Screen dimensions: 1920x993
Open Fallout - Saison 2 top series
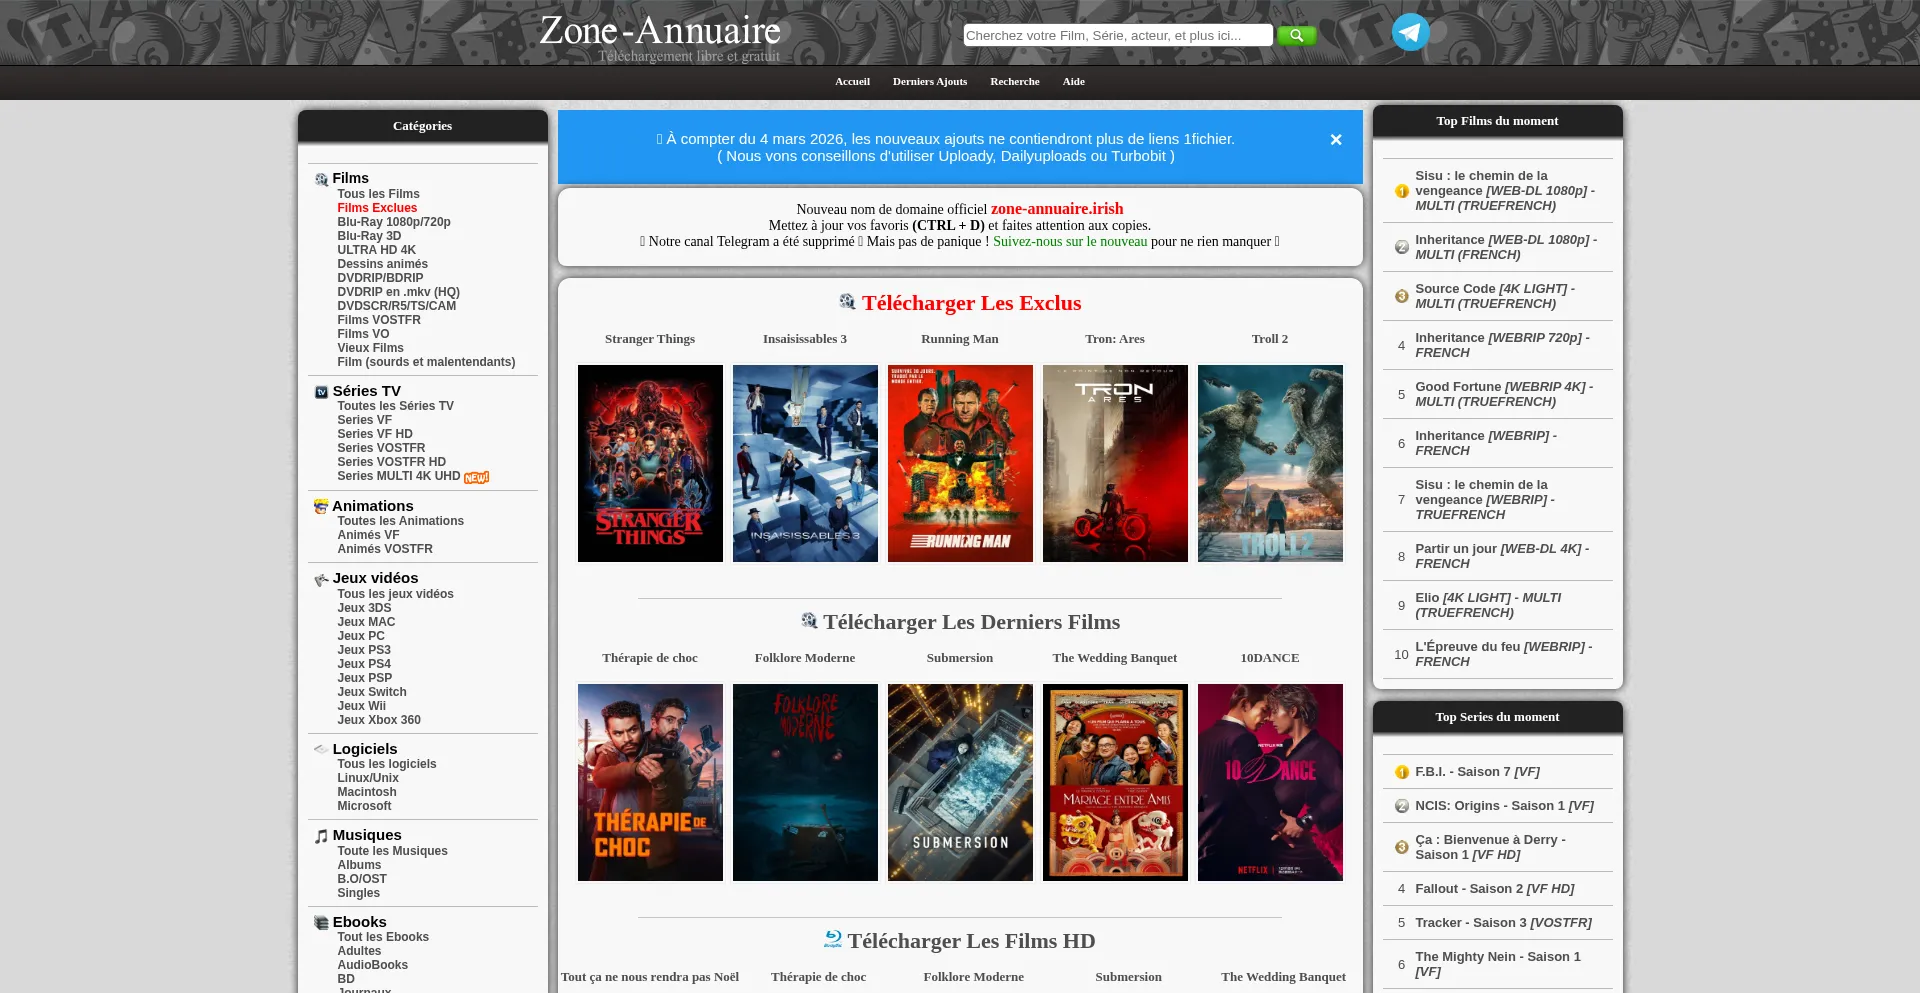pos(1494,889)
